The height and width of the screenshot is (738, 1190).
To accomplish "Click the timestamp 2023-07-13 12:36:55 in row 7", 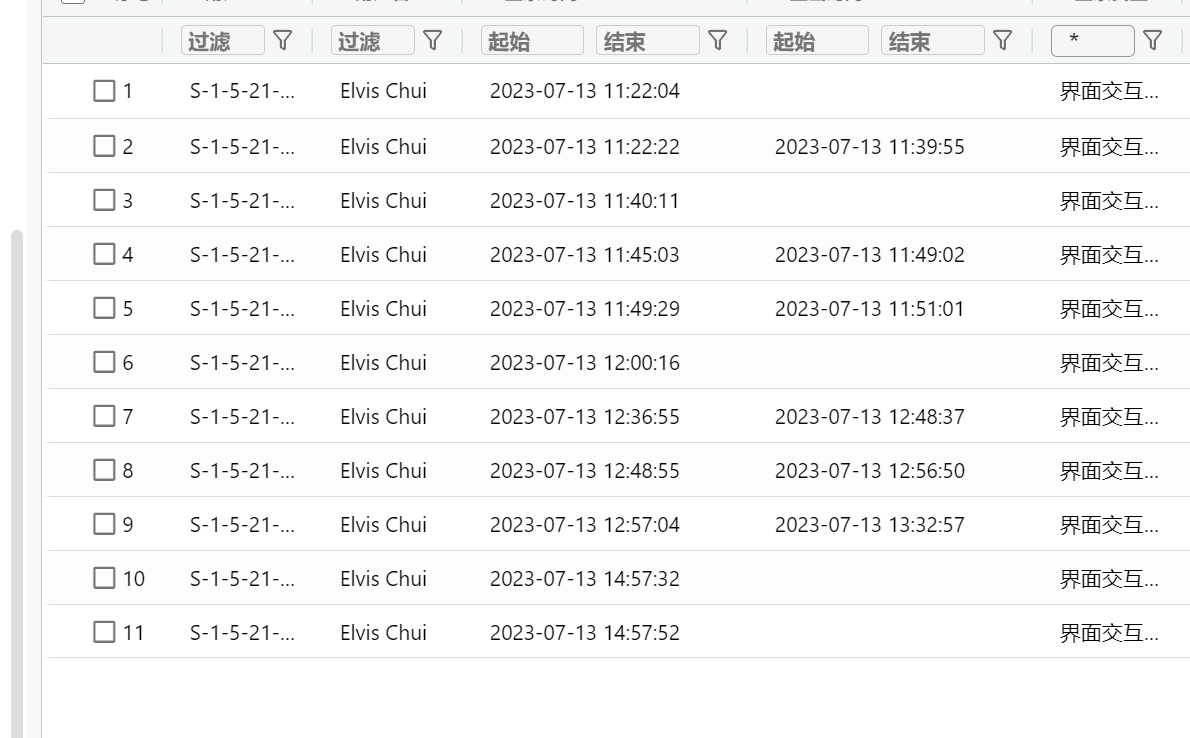I will pos(584,415).
